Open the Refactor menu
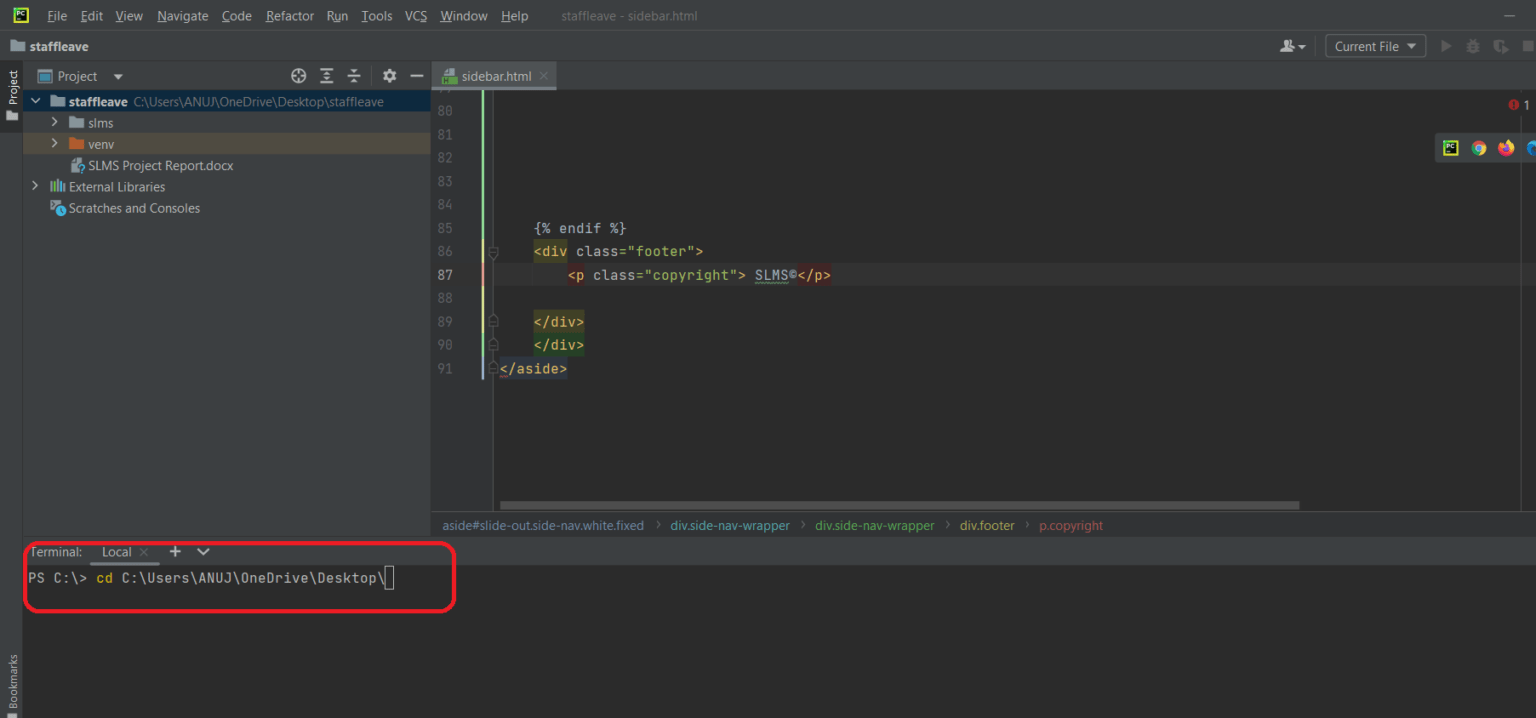Image resolution: width=1536 pixels, height=718 pixels. click(289, 15)
